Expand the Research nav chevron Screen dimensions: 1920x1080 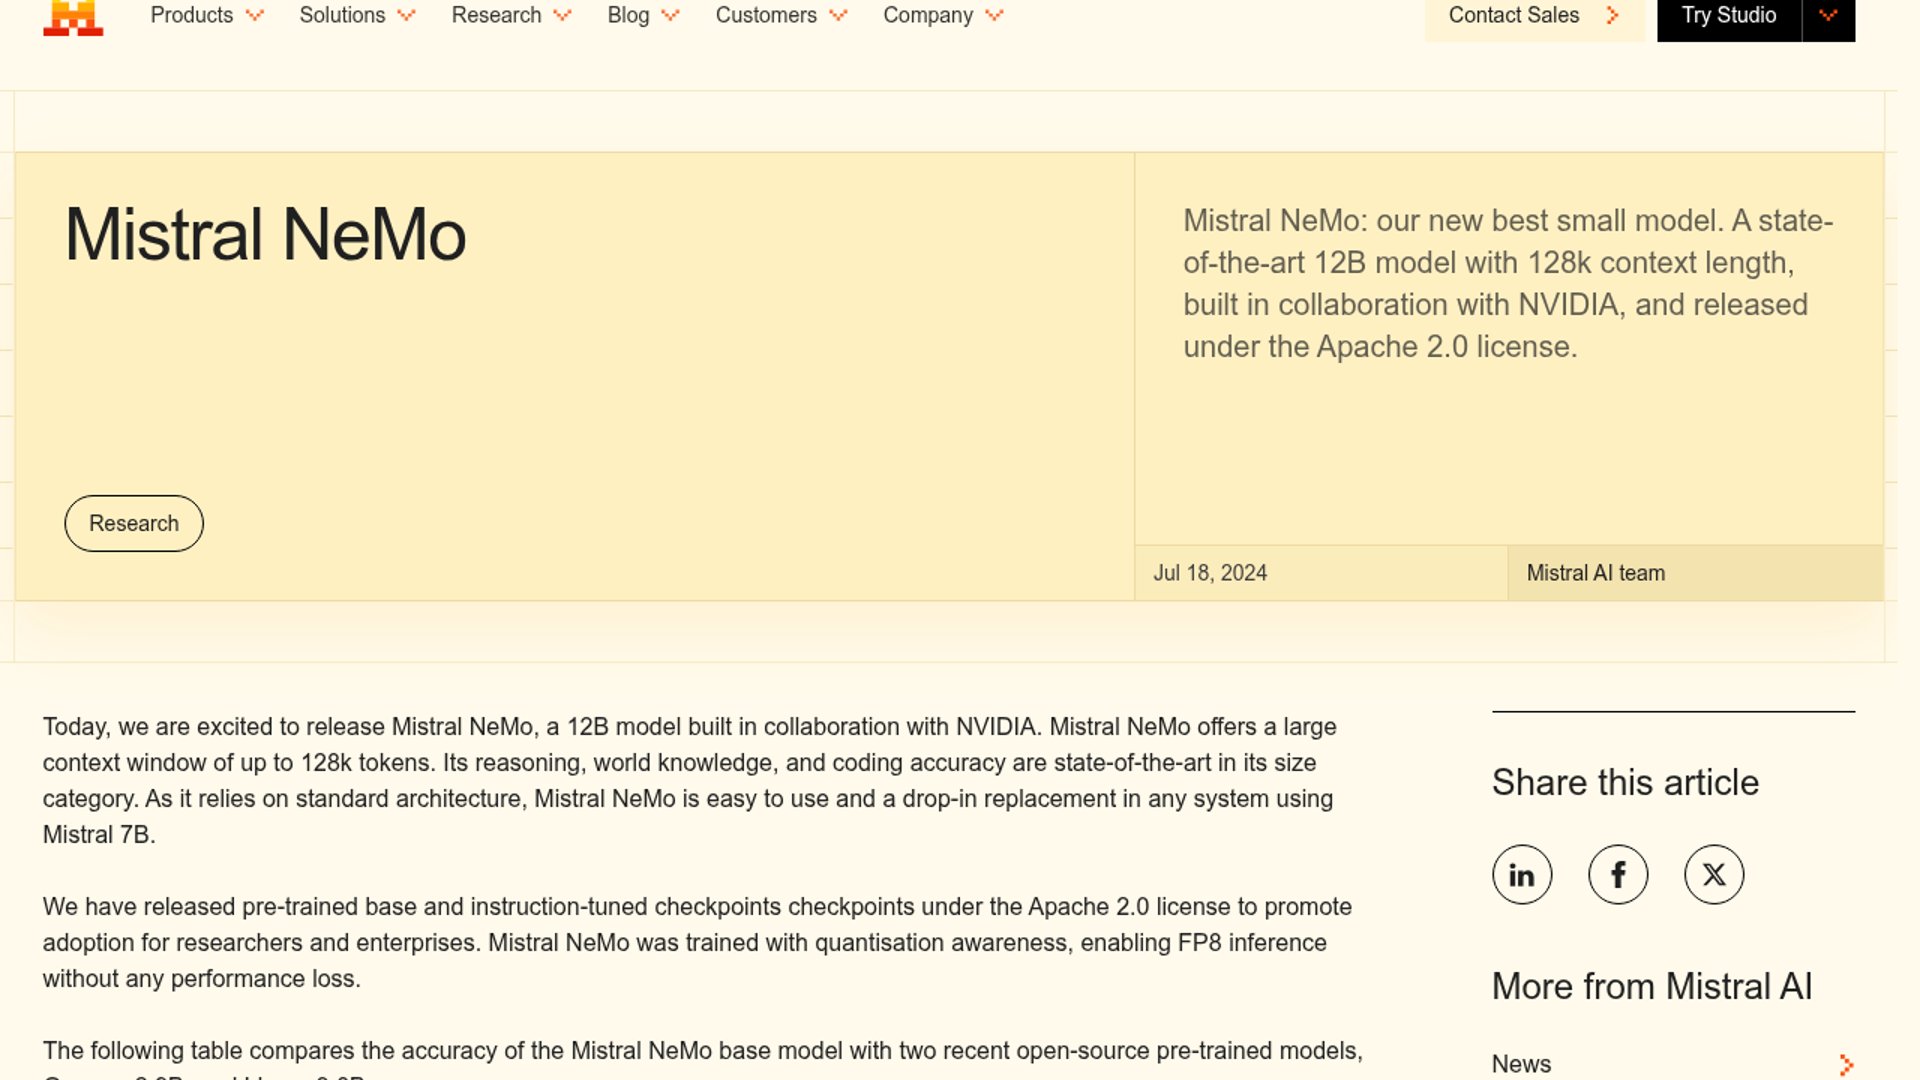point(562,15)
